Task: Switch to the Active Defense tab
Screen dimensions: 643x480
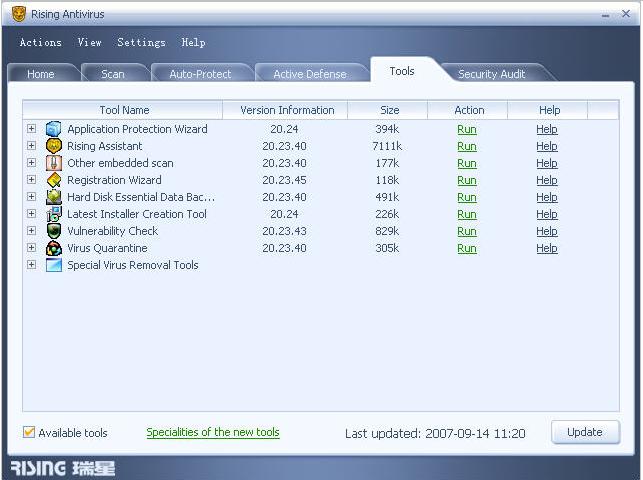Action: tap(310, 74)
